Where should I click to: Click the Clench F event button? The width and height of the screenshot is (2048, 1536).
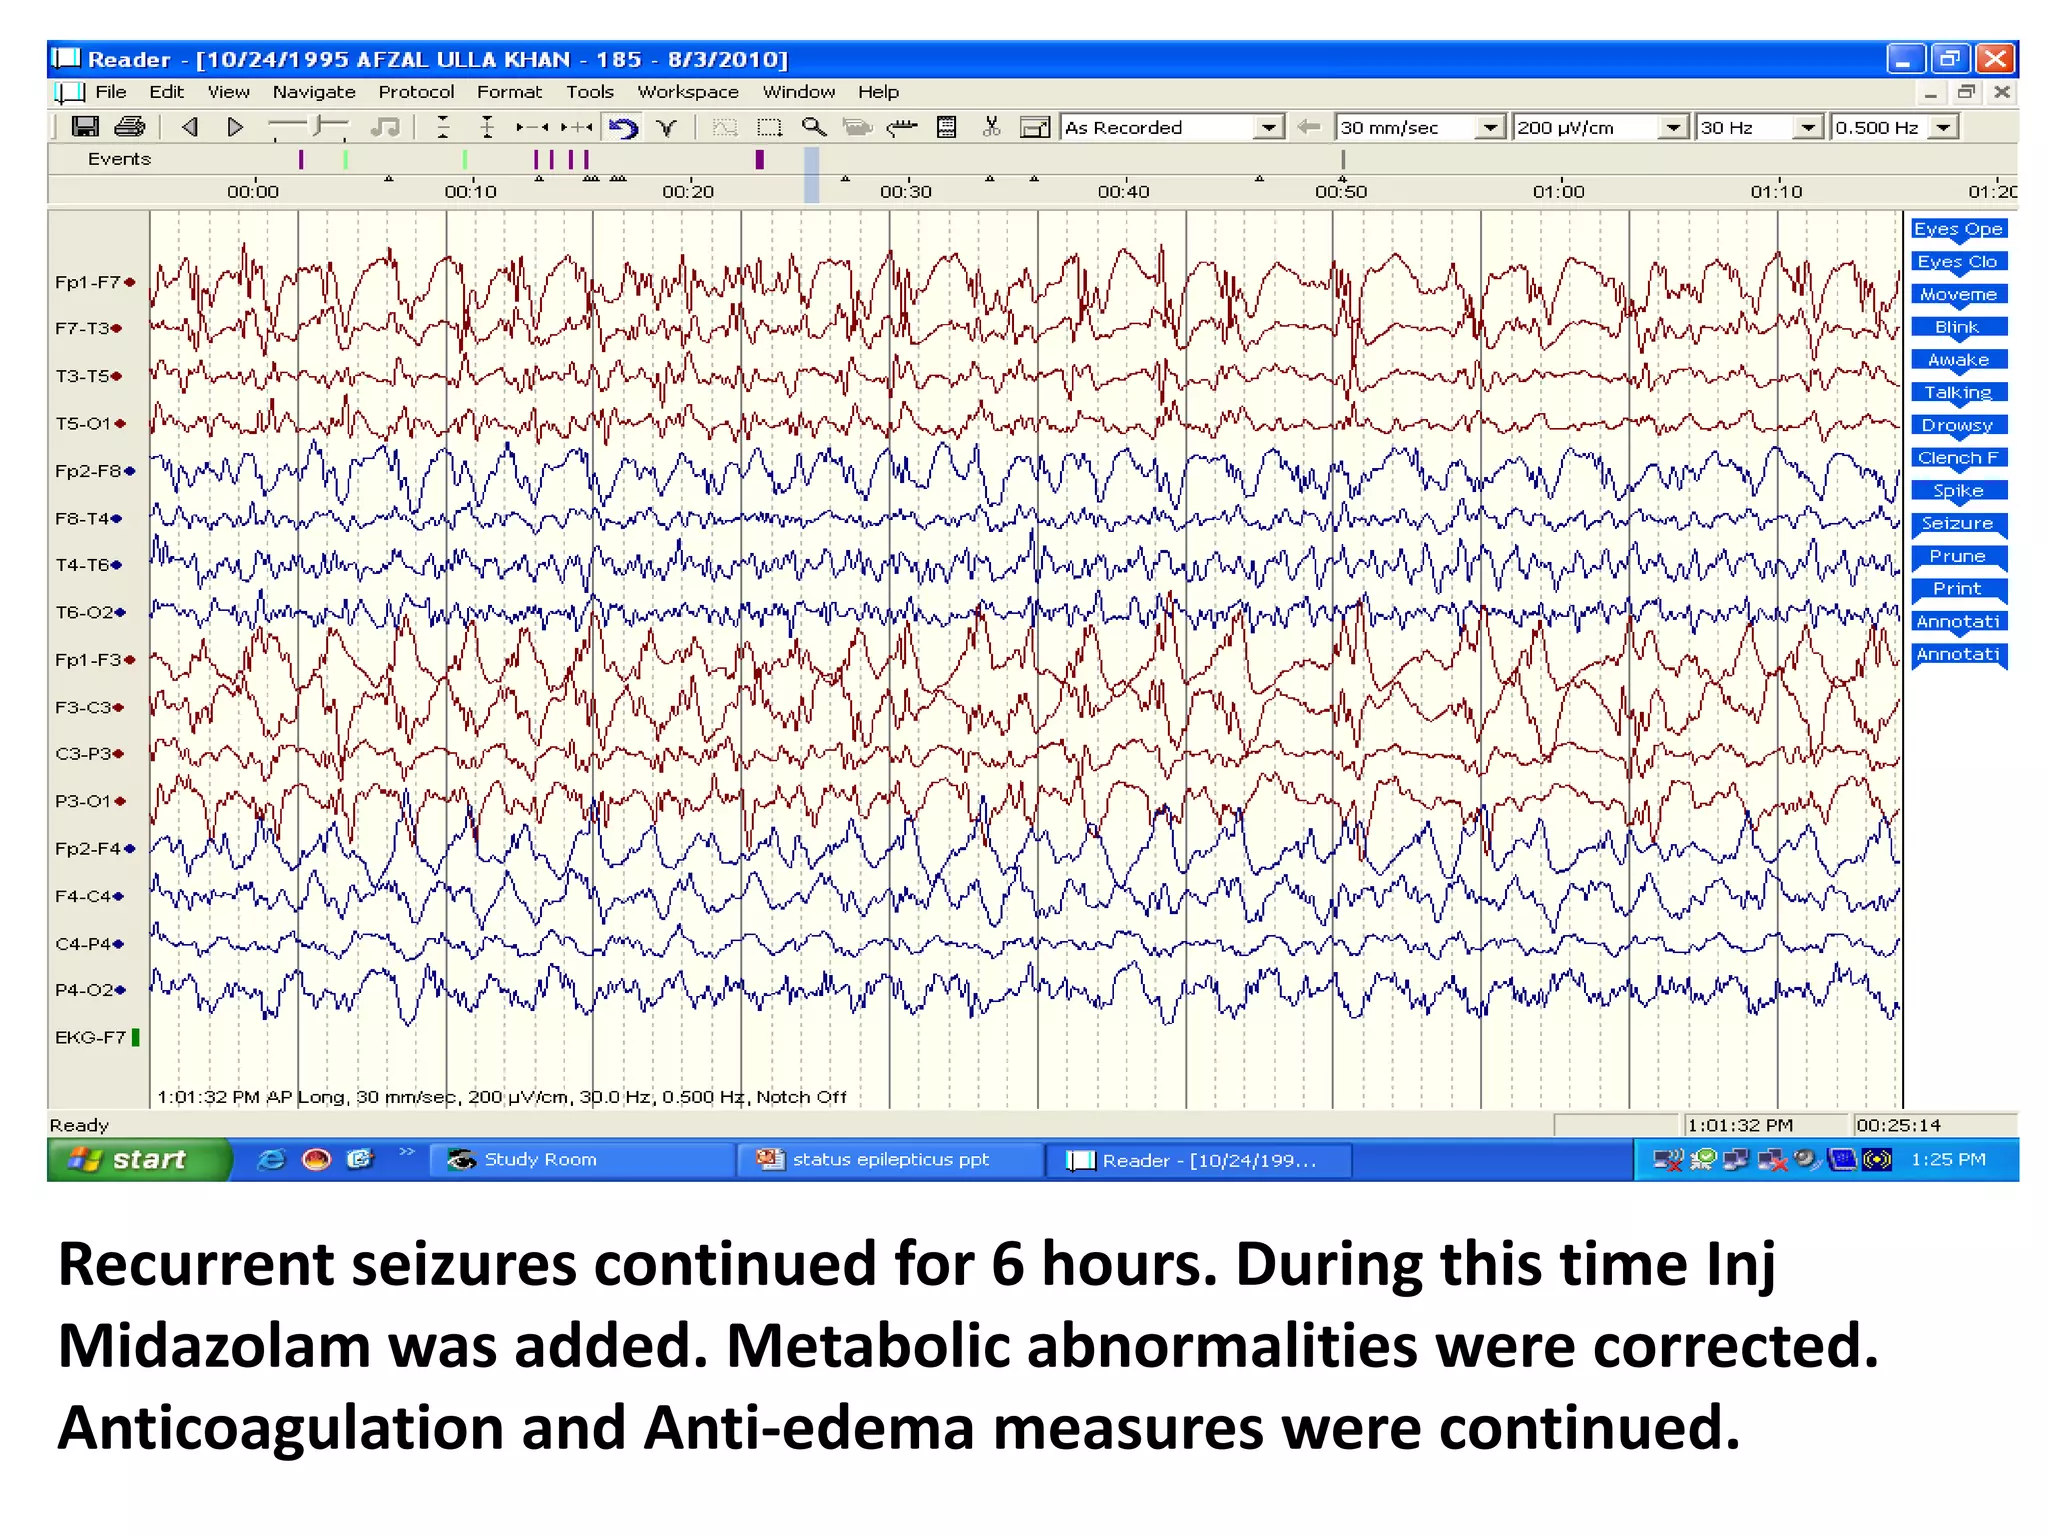coord(1958,458)
